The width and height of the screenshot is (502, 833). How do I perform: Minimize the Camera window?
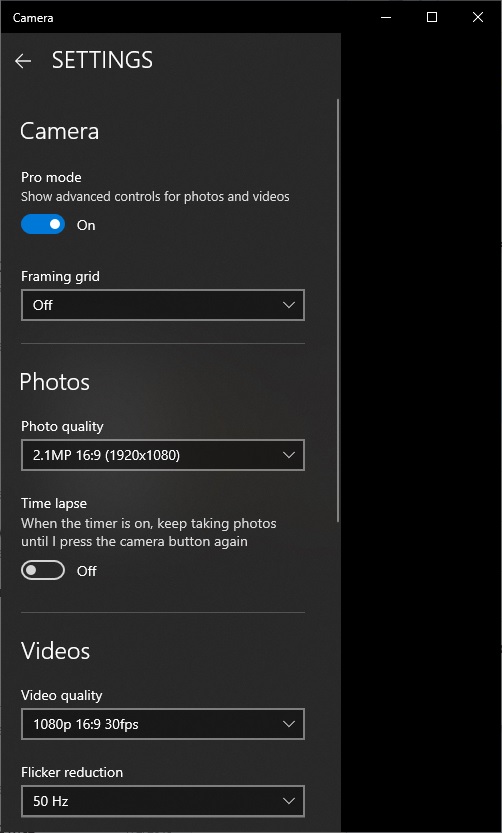[386, 17]
